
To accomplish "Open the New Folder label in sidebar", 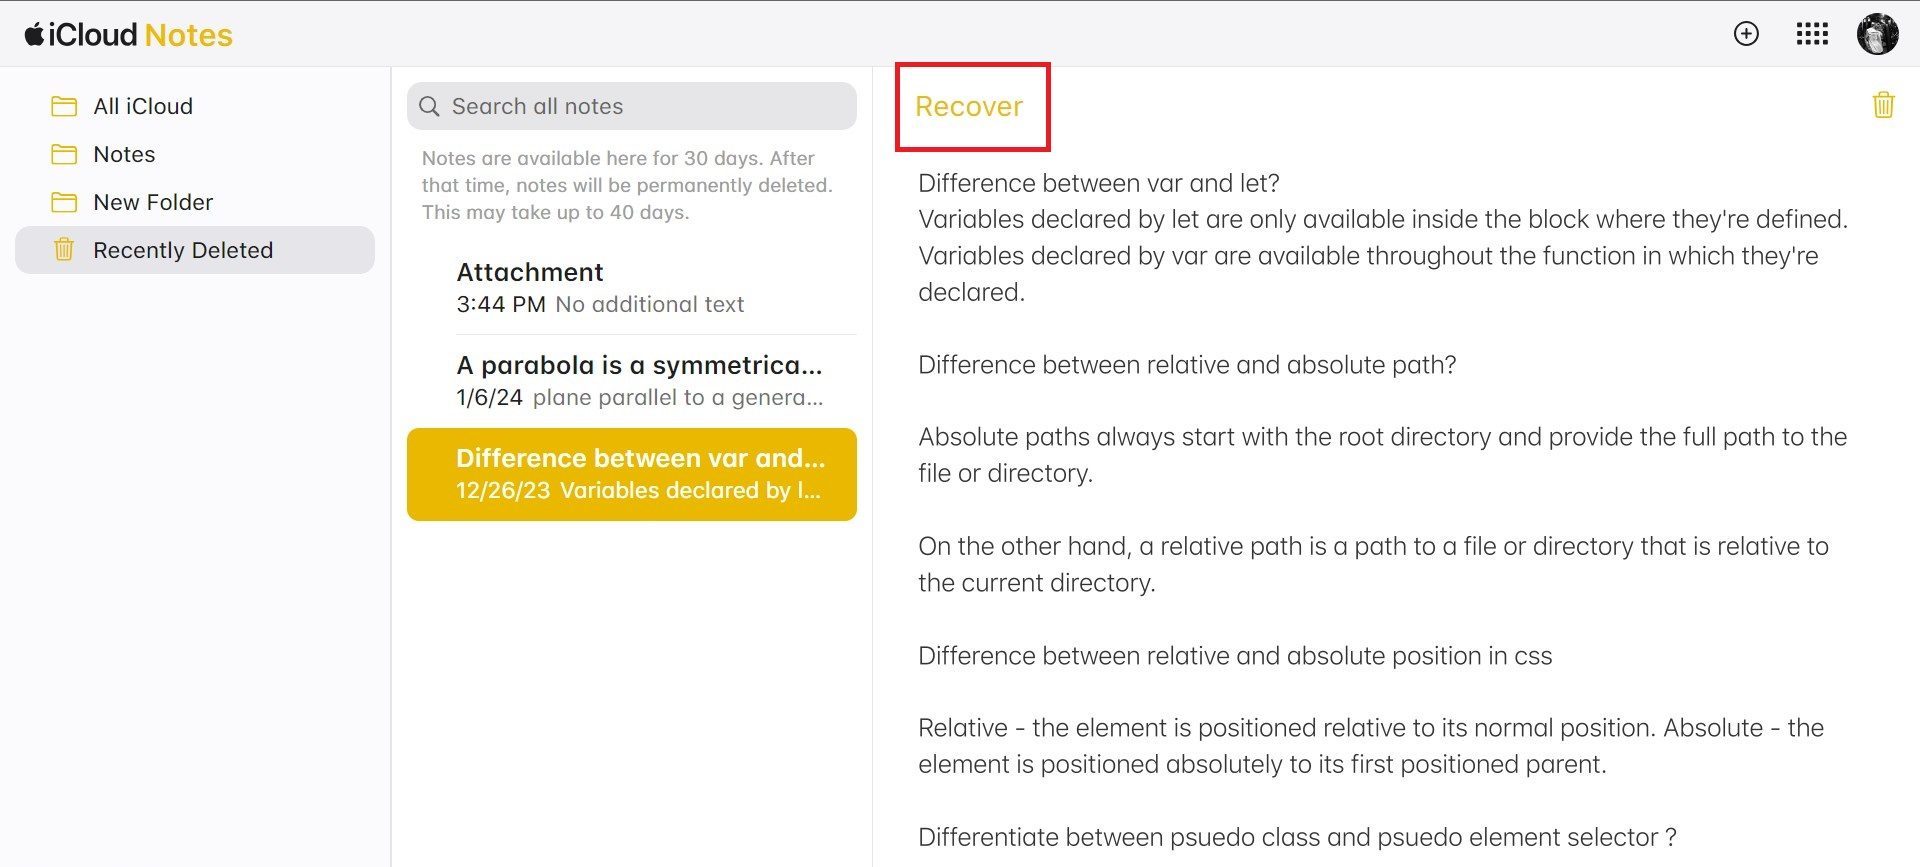I will point(153,202).
